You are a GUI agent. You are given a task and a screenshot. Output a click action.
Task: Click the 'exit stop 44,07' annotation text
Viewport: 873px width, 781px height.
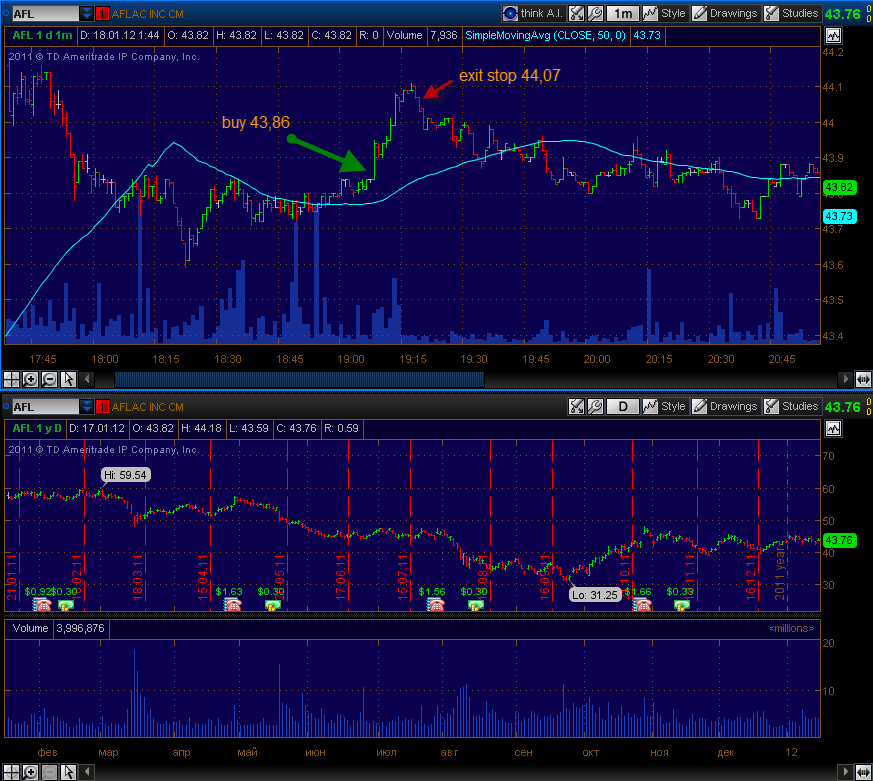coord(509,76)
